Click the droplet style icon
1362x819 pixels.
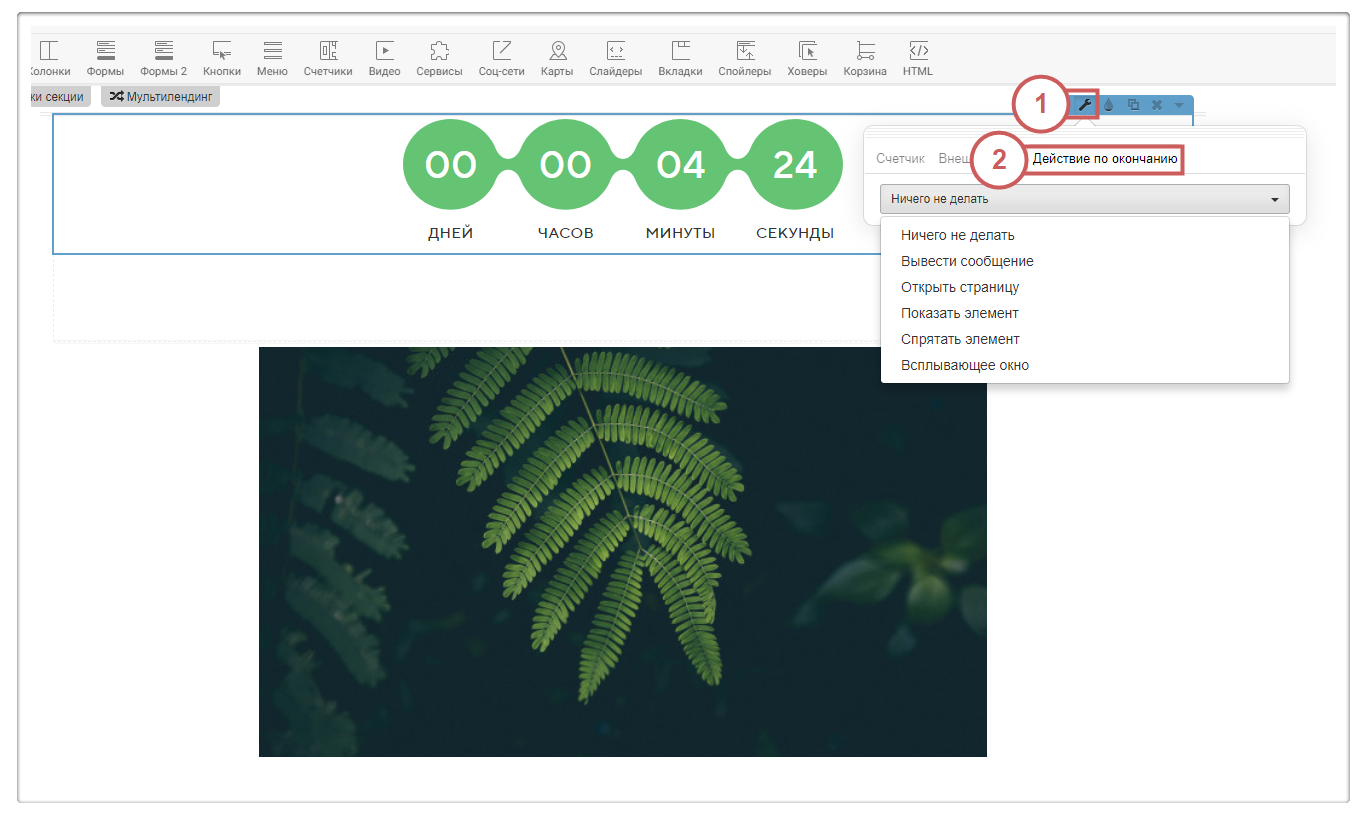tap(1109, 105)
